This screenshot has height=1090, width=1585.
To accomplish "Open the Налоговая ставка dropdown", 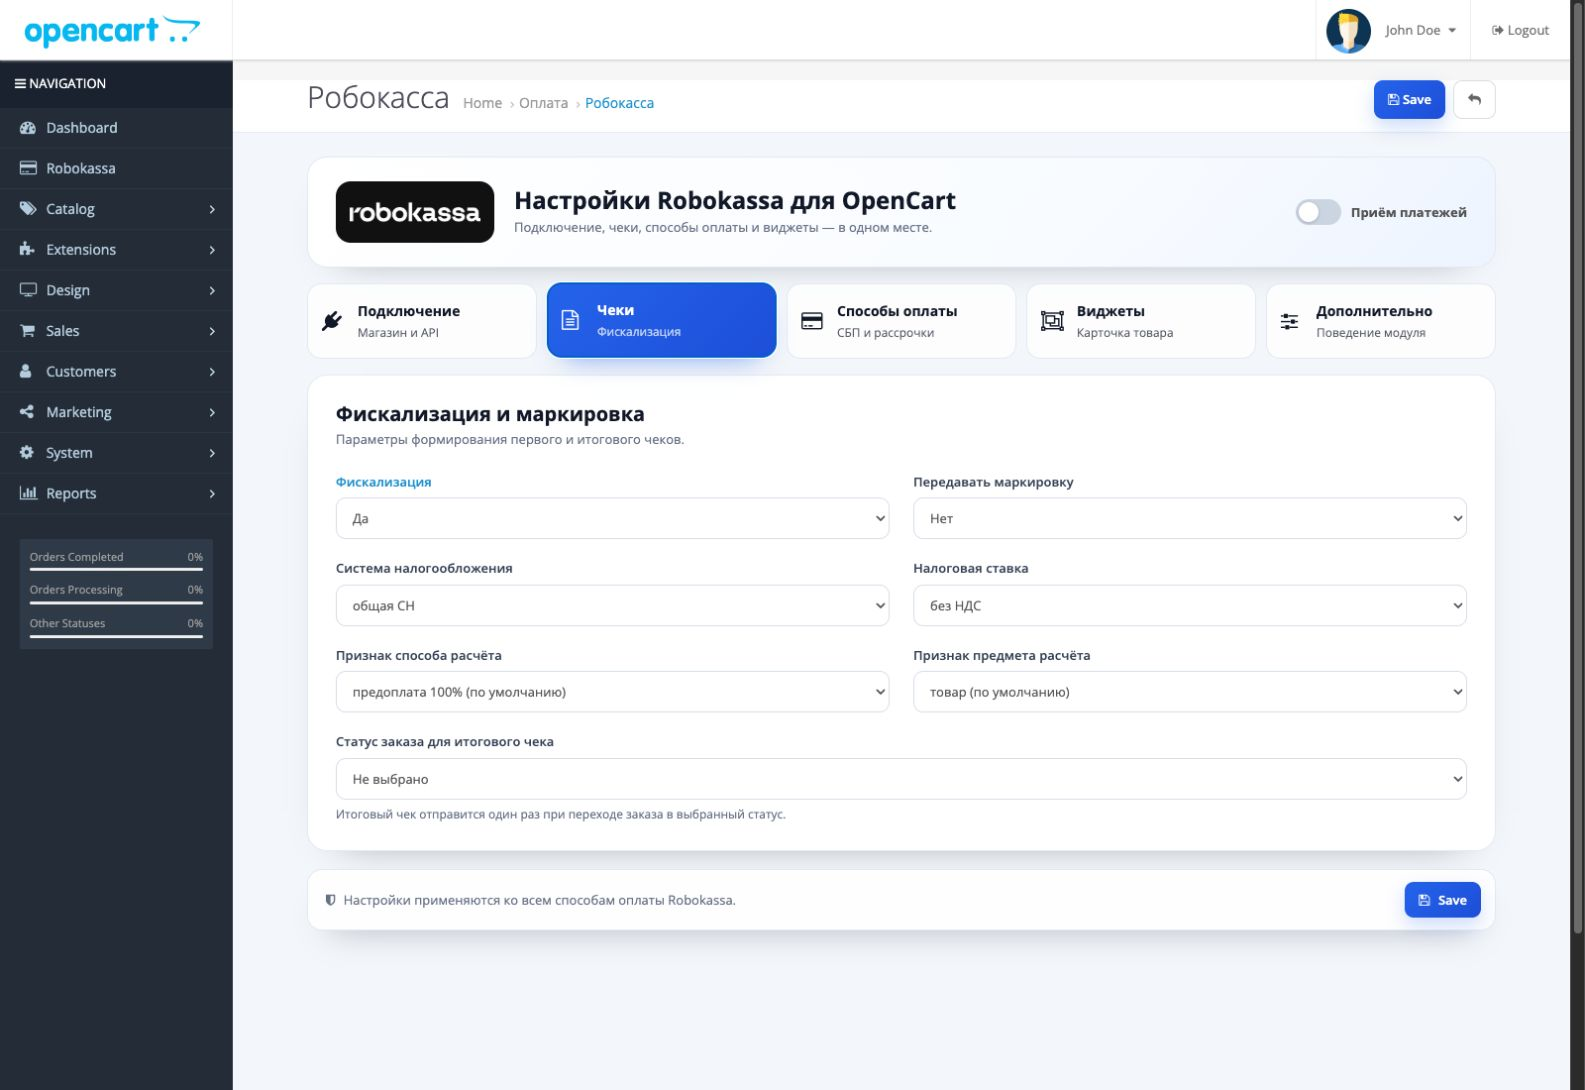I will click(x=1190, y=606).
